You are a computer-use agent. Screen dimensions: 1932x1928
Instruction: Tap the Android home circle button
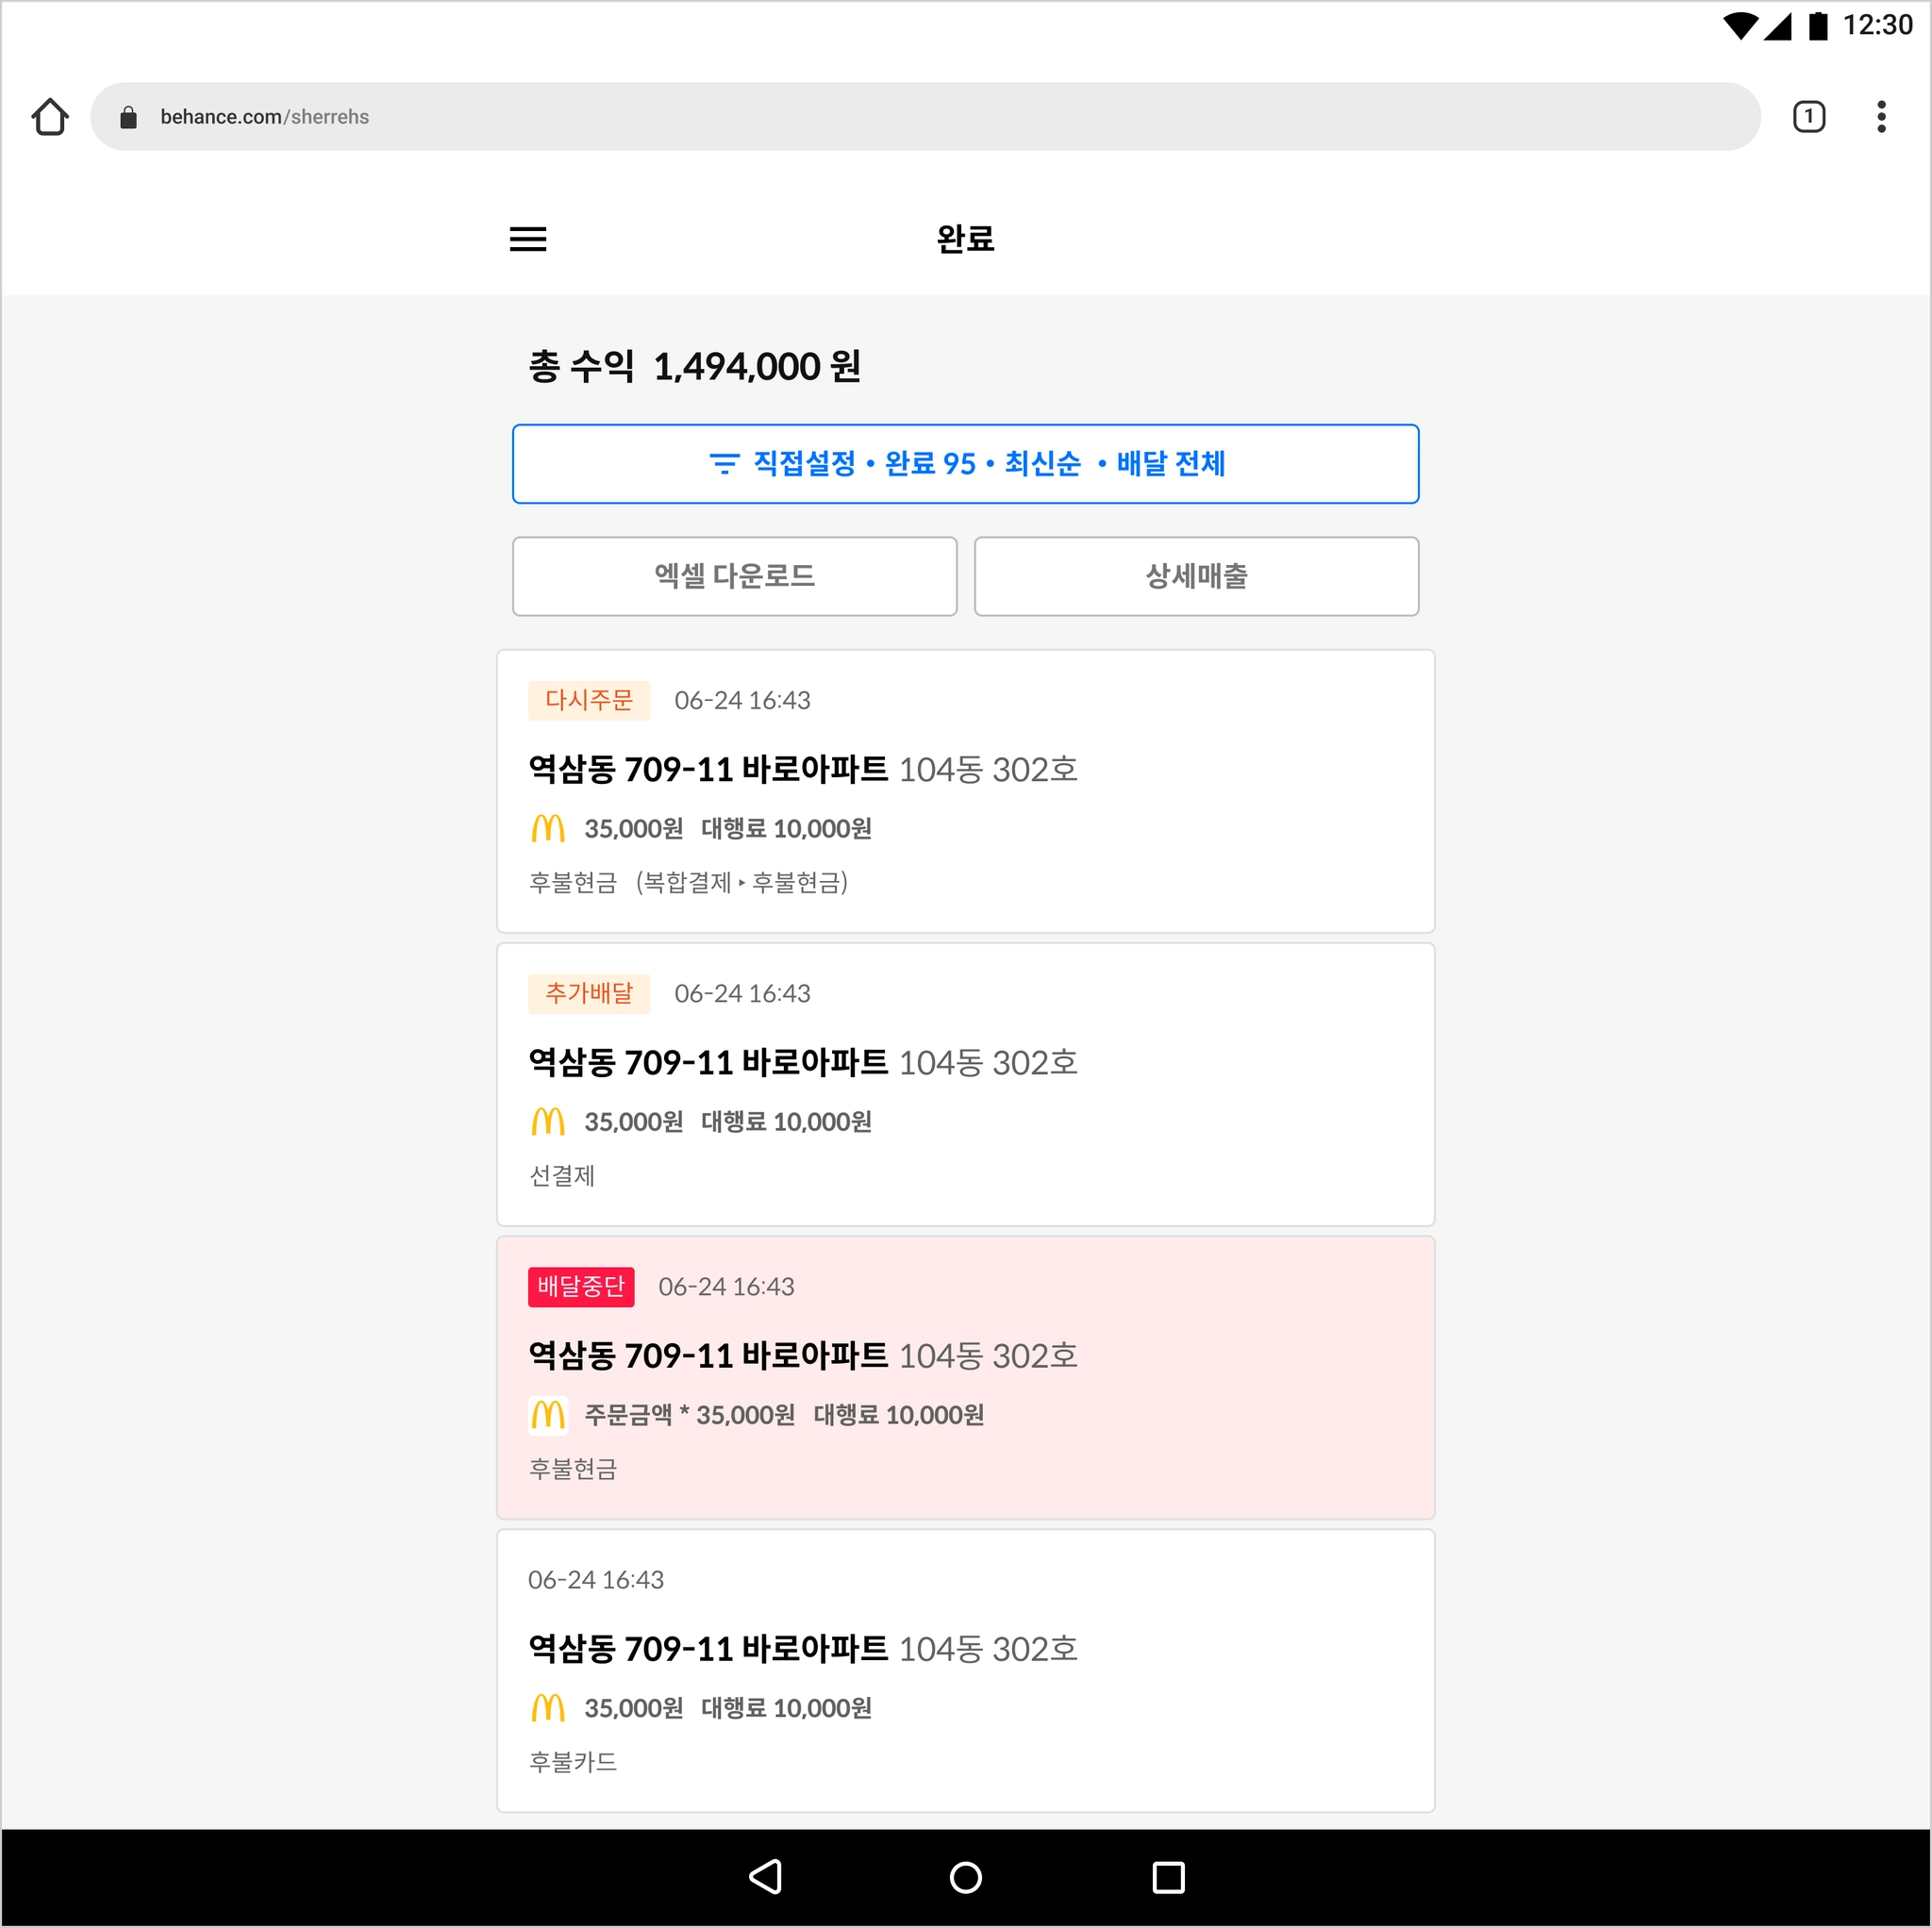pos(965,1877)
